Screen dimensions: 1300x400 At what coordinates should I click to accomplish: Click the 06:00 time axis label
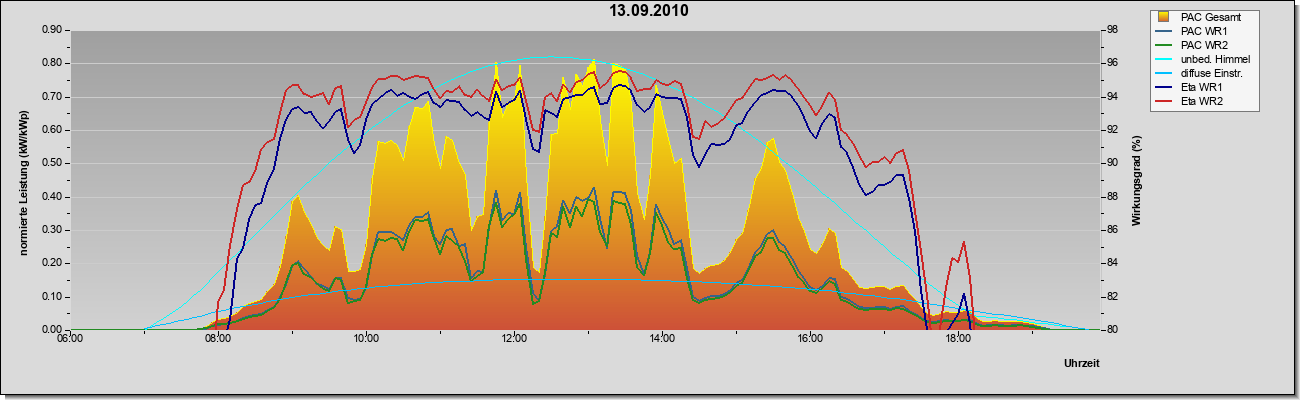70,338
